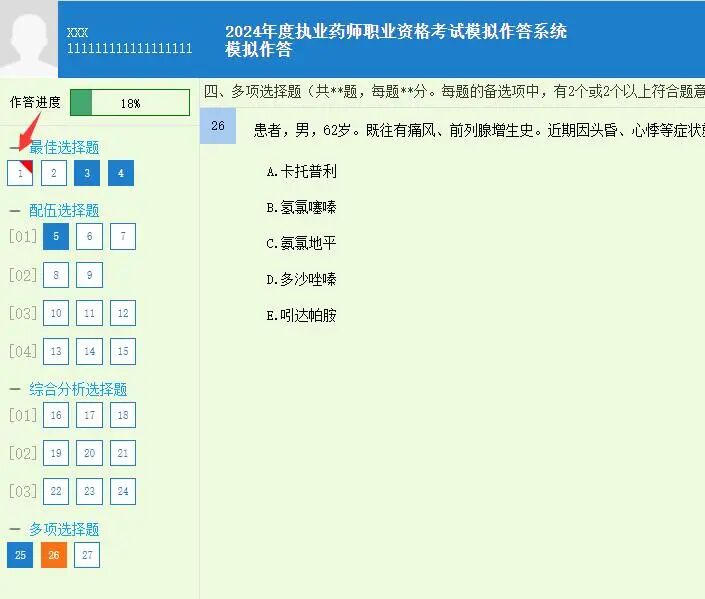Go to question 24
The image size is (705, 599).
click(x=123, y=491)
